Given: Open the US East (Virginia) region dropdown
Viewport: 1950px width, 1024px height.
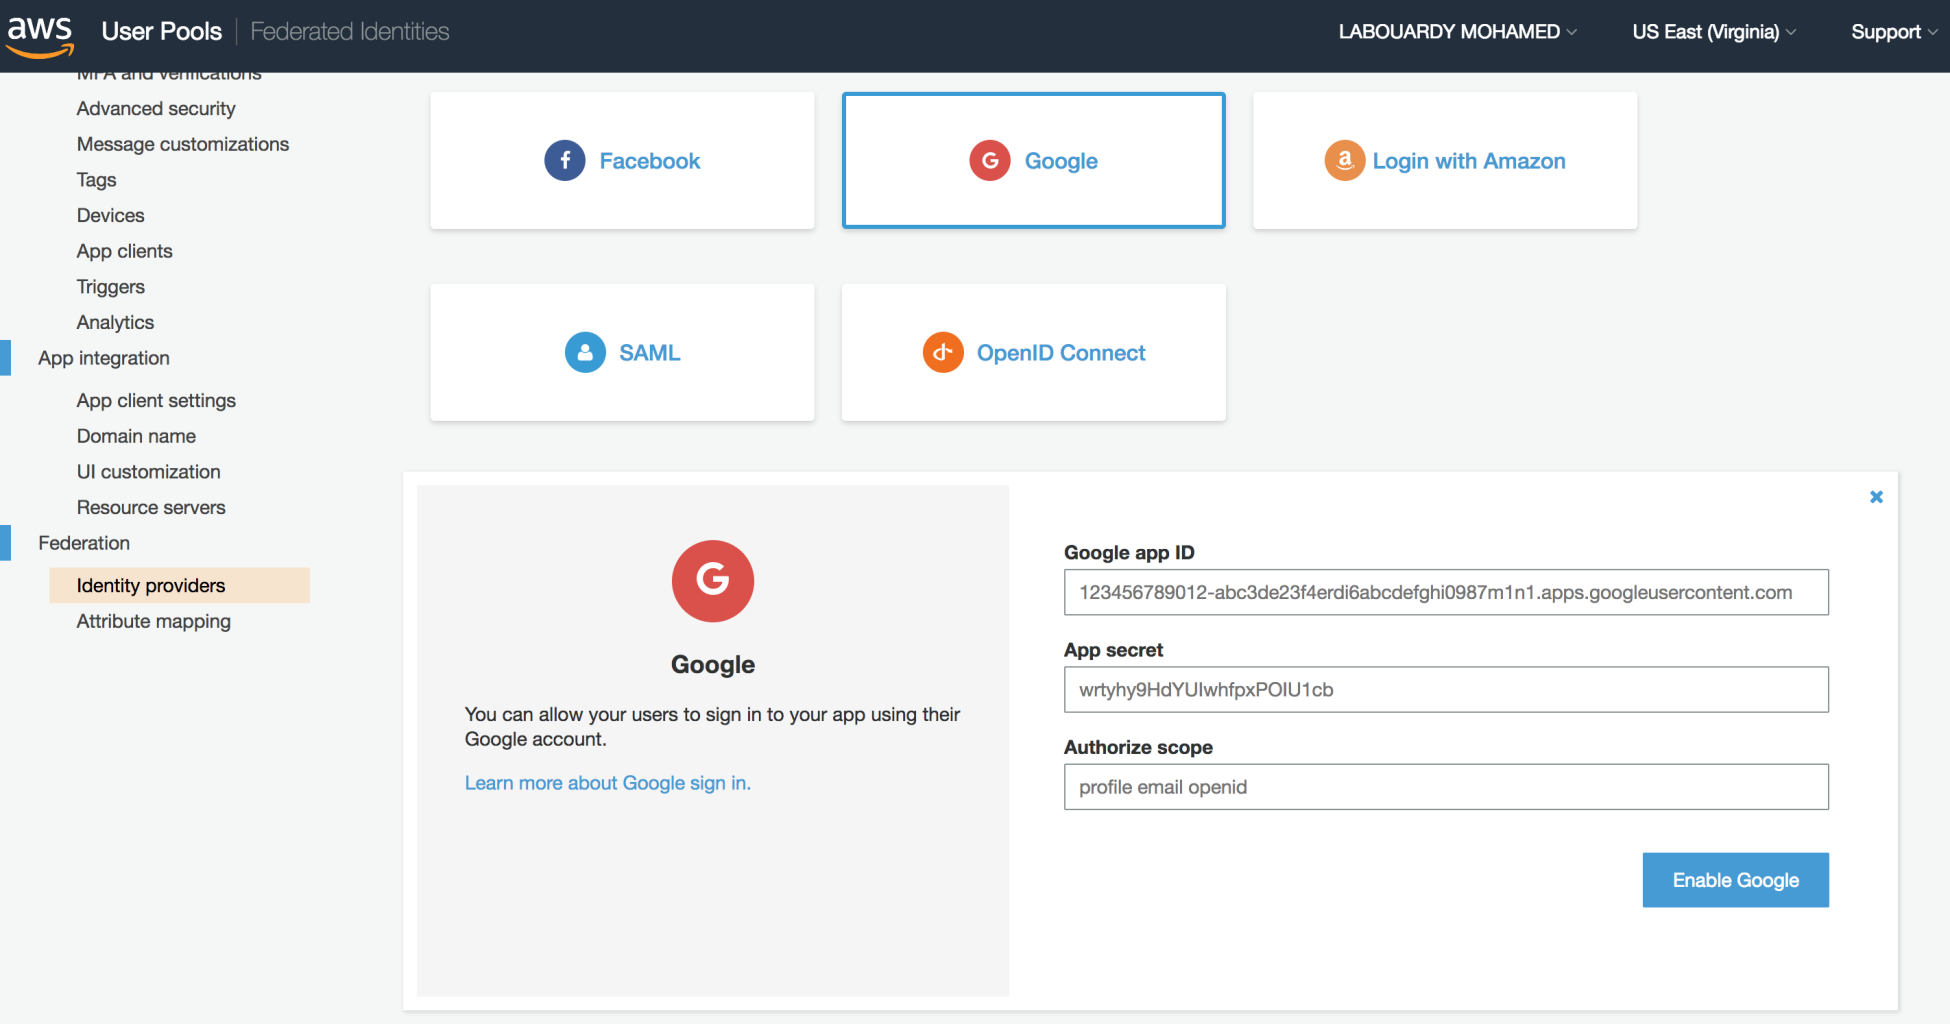Looking at the screenshot, I should [1714, 32].
